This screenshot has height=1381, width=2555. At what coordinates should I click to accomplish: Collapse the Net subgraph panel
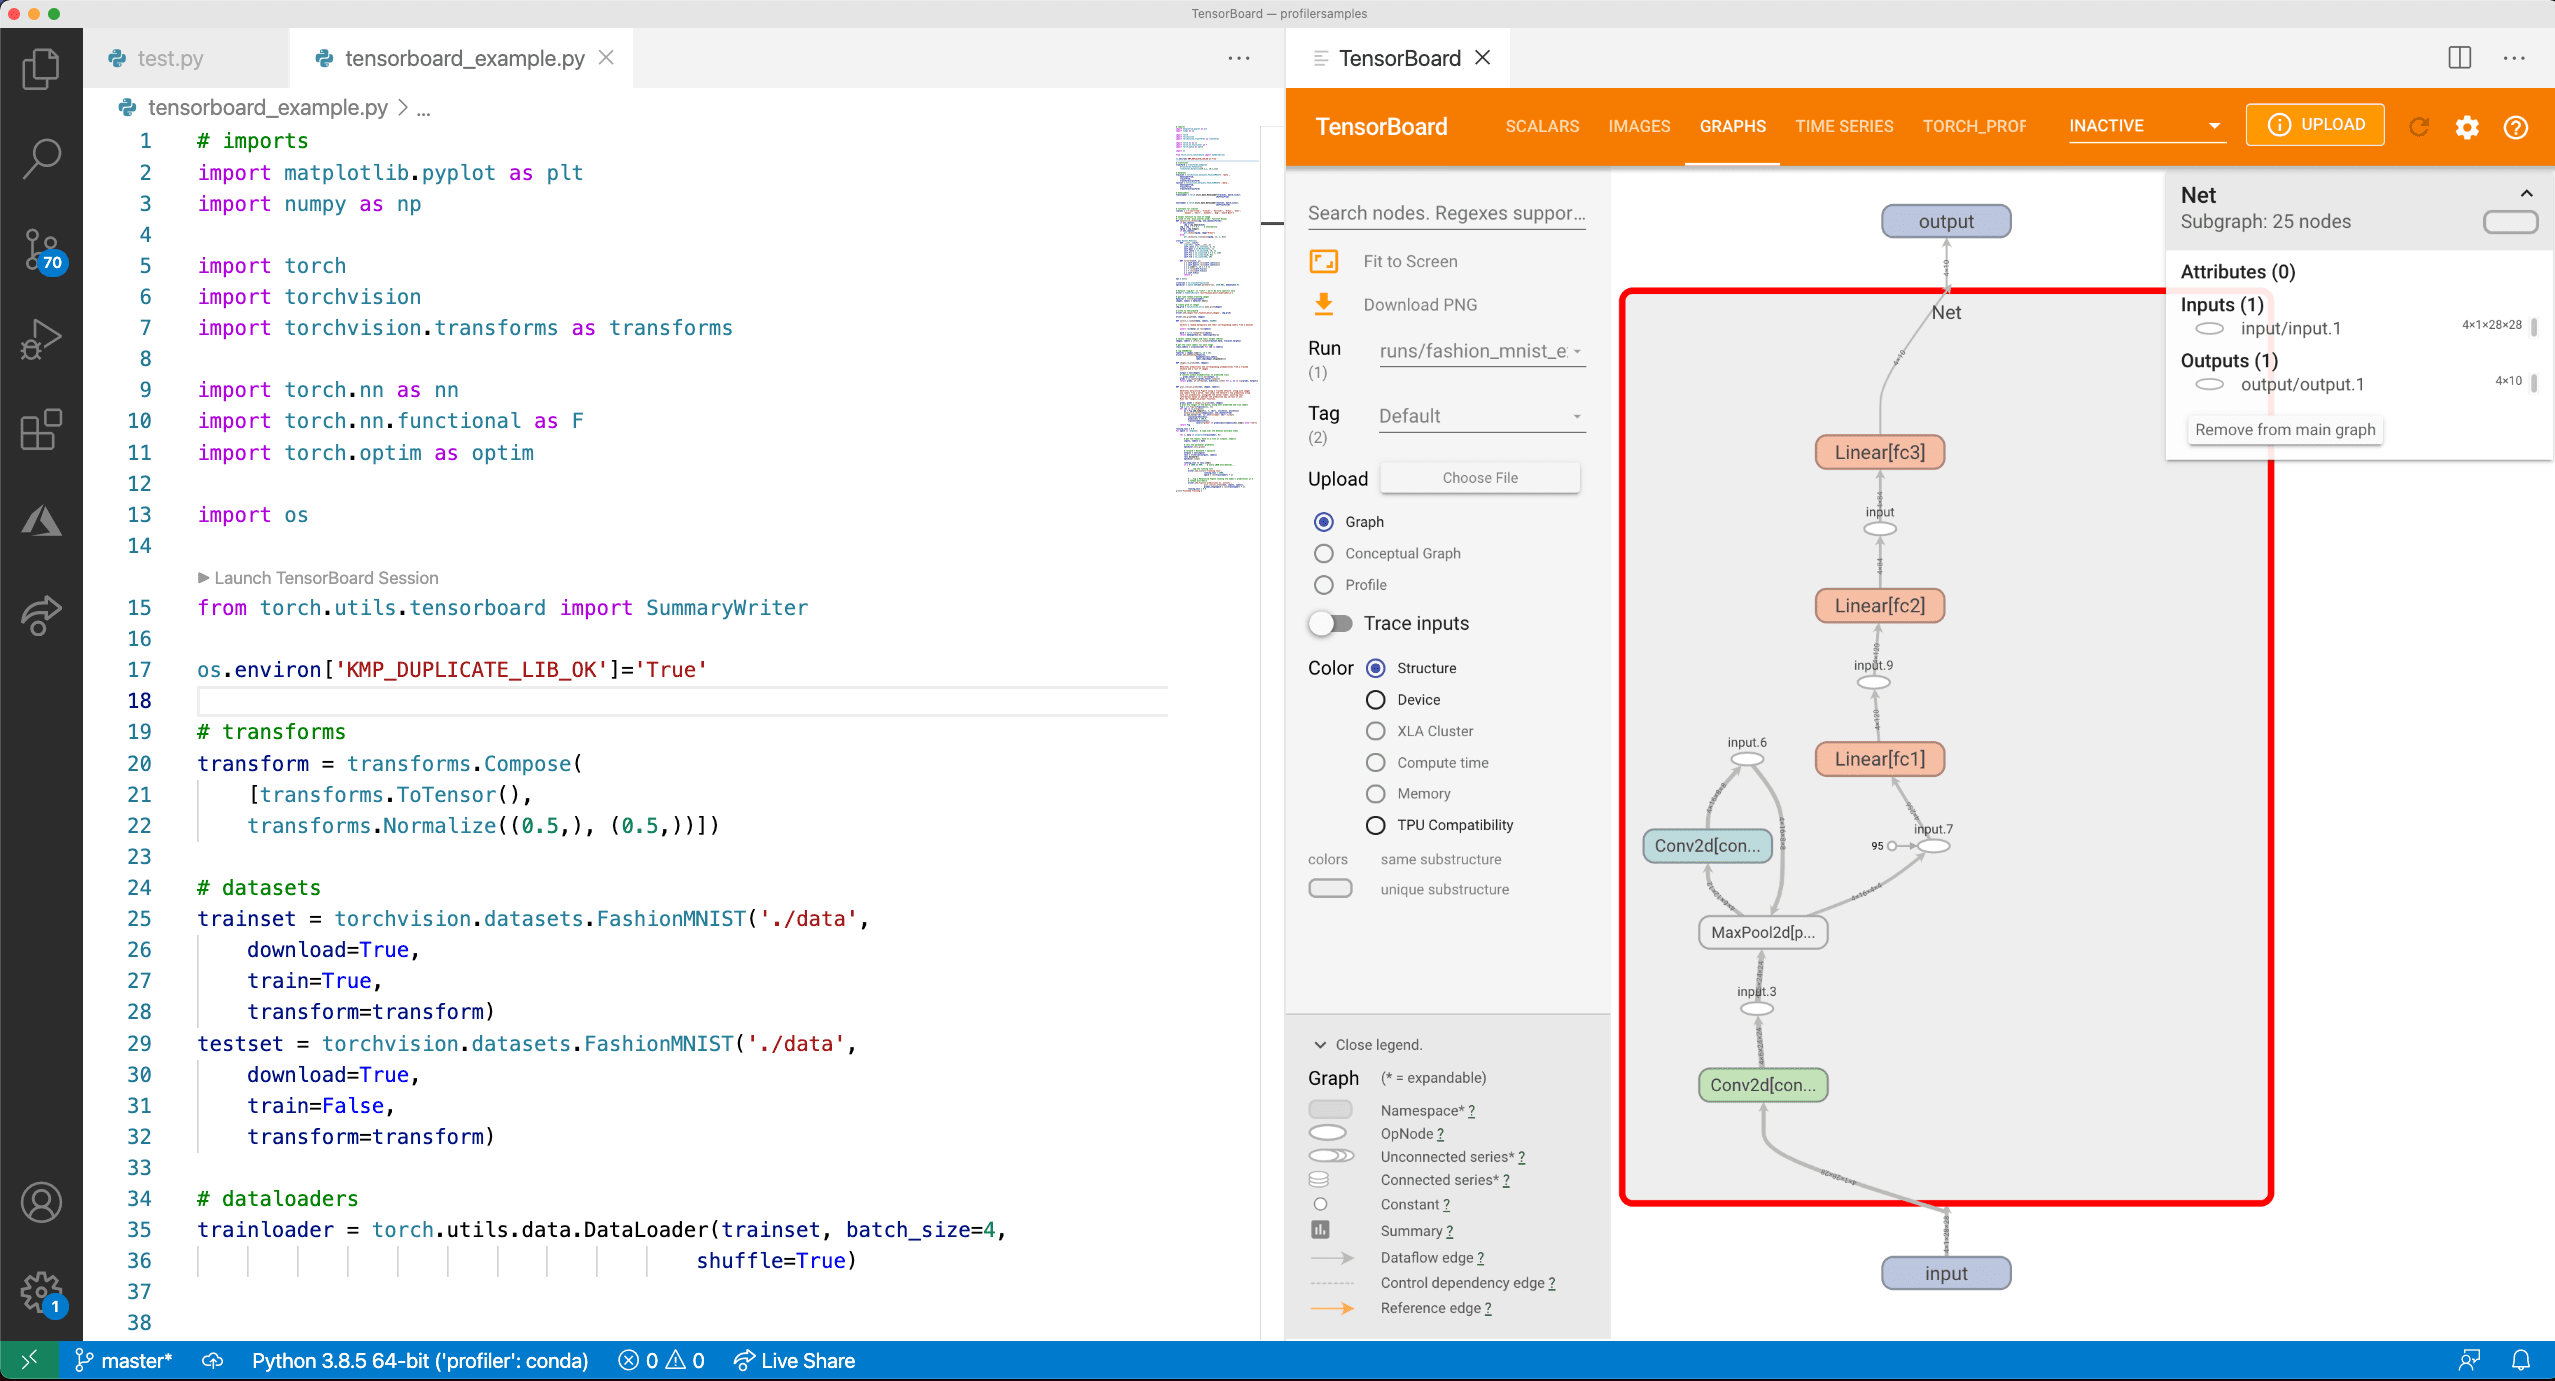[x=2525, y=193]
